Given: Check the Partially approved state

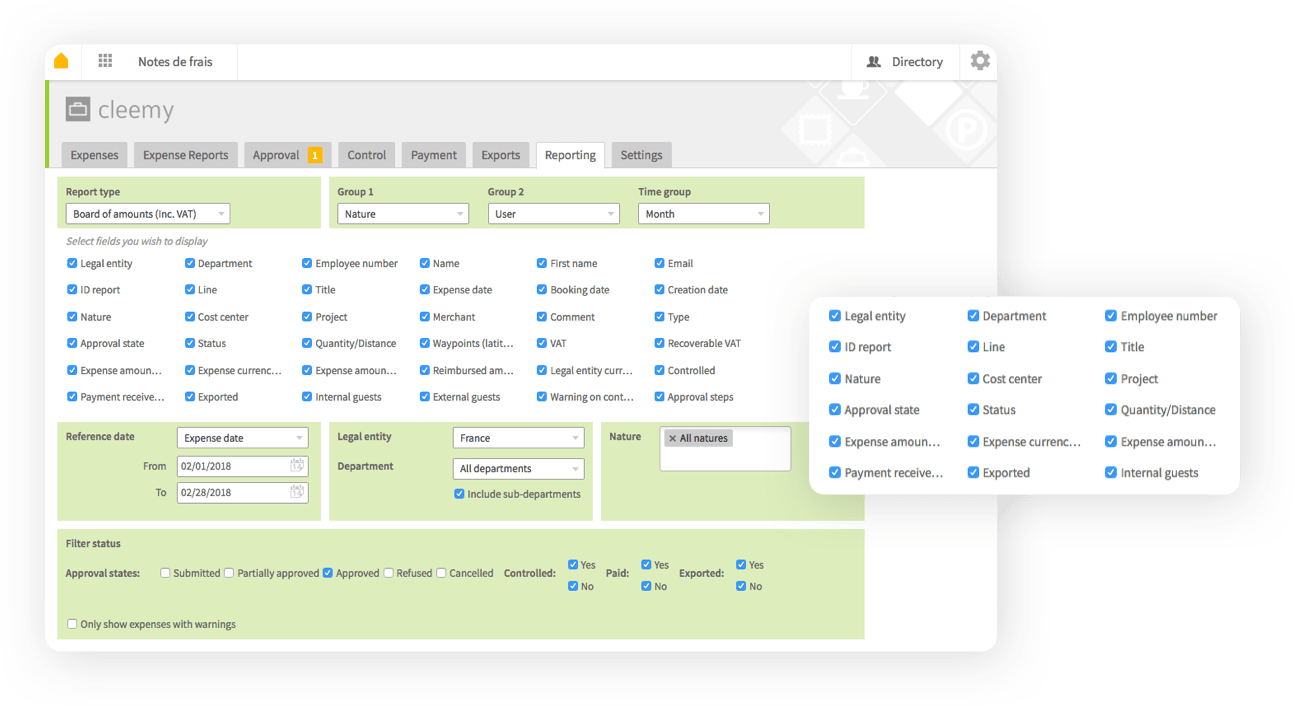Looking at the screenshot, I should click(x=229, y=573).
